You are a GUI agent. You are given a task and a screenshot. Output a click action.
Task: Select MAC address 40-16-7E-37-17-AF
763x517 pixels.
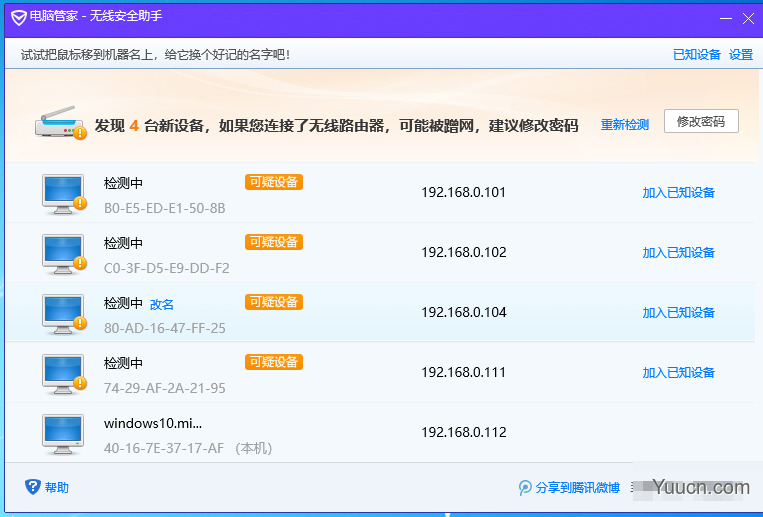click(164, 448)
